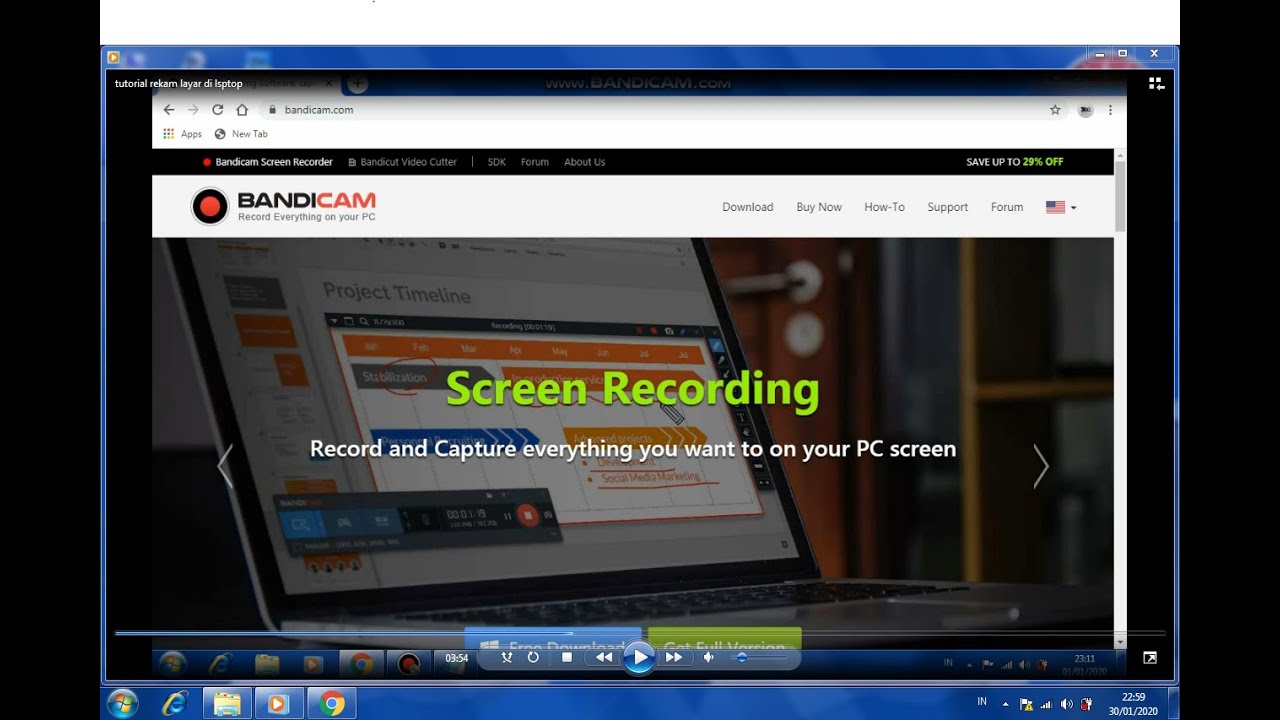Open the system tray speaker volume icon

(x=1066, y=704)
